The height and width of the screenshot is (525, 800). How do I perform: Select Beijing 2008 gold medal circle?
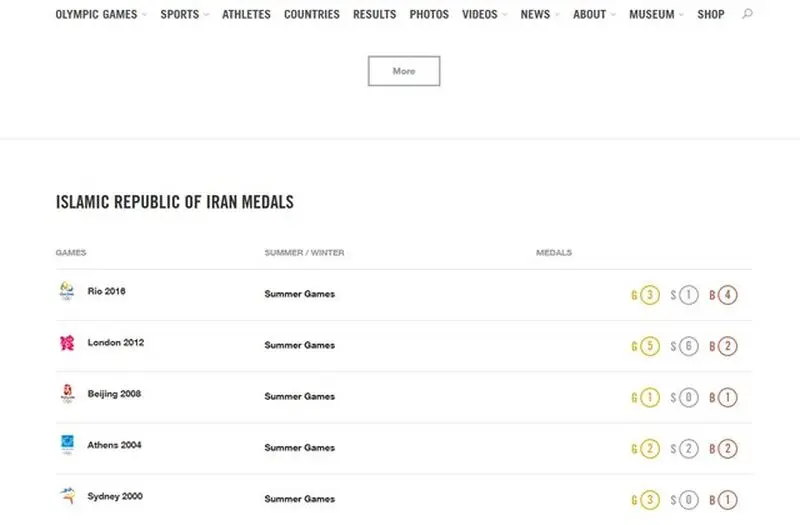649,397
